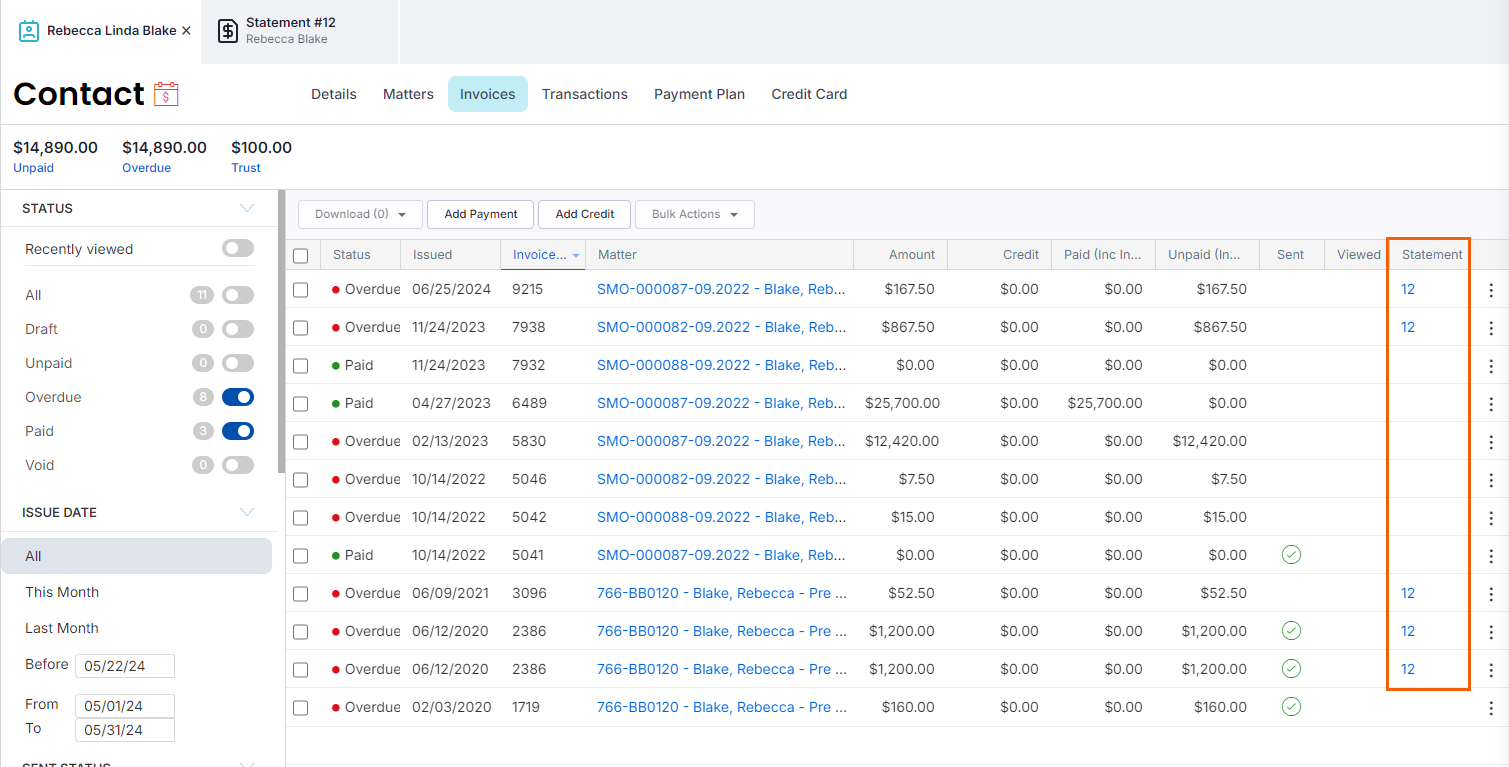Open the Bulk Actions dropdown
Screen dimensions: 1509x767
pos(695,214)
